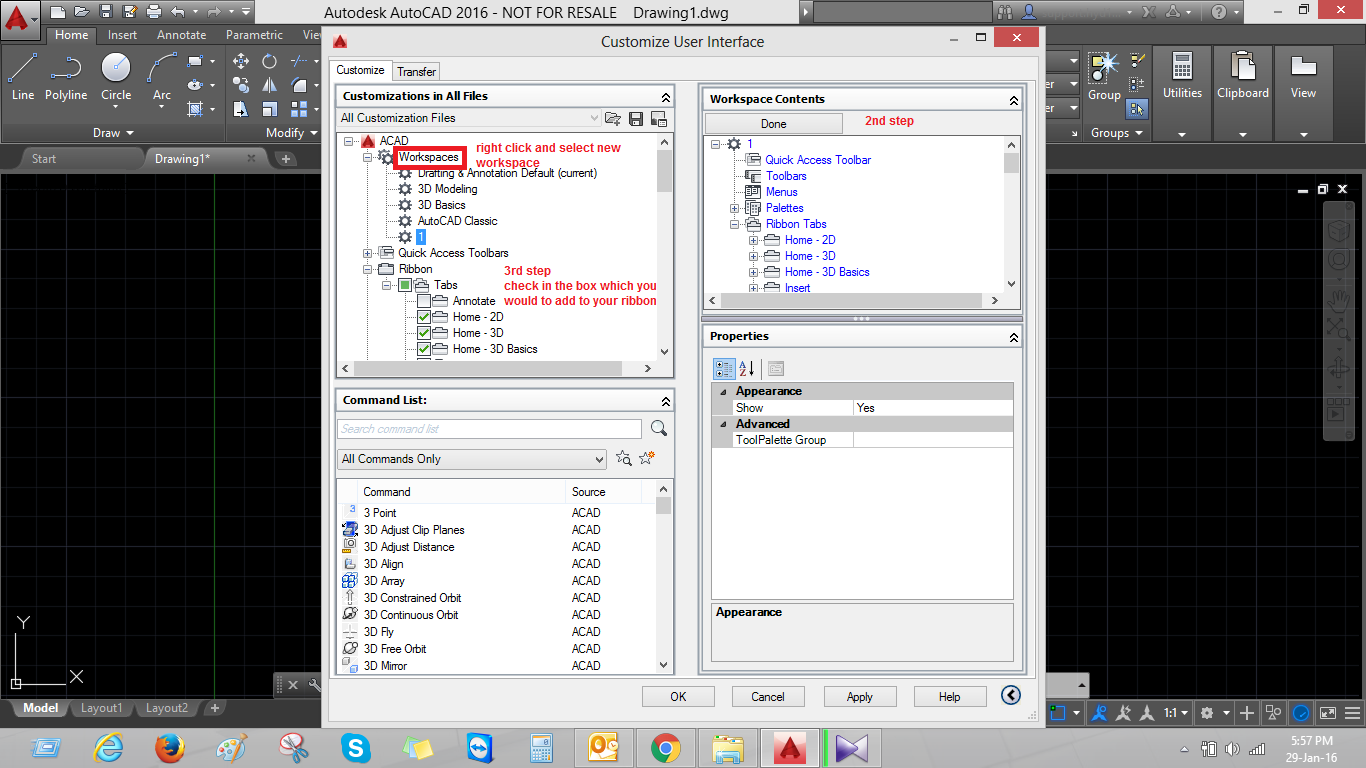Viewport: 1366px width, 768px height.
Task: Check the Annotate tab checkbox
Action: point(424,301)
